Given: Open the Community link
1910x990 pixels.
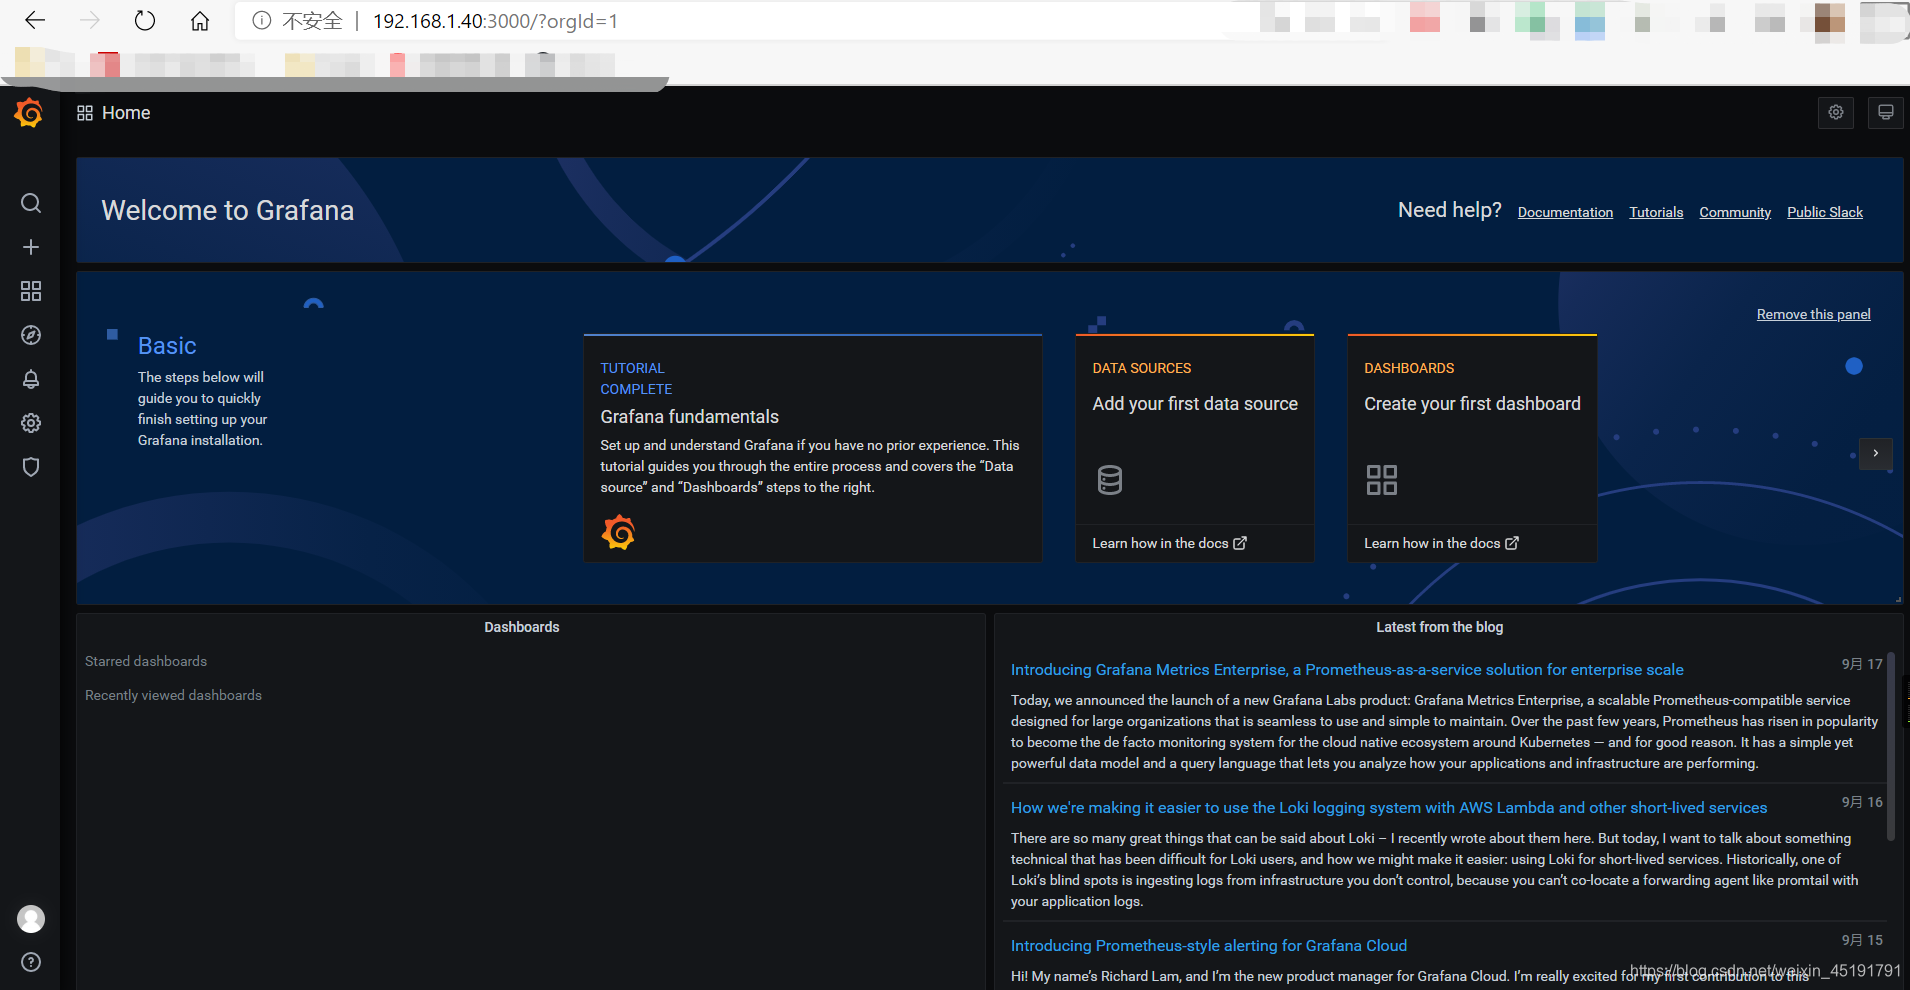Looking at the screenshot, I should tap(1735, 212).
